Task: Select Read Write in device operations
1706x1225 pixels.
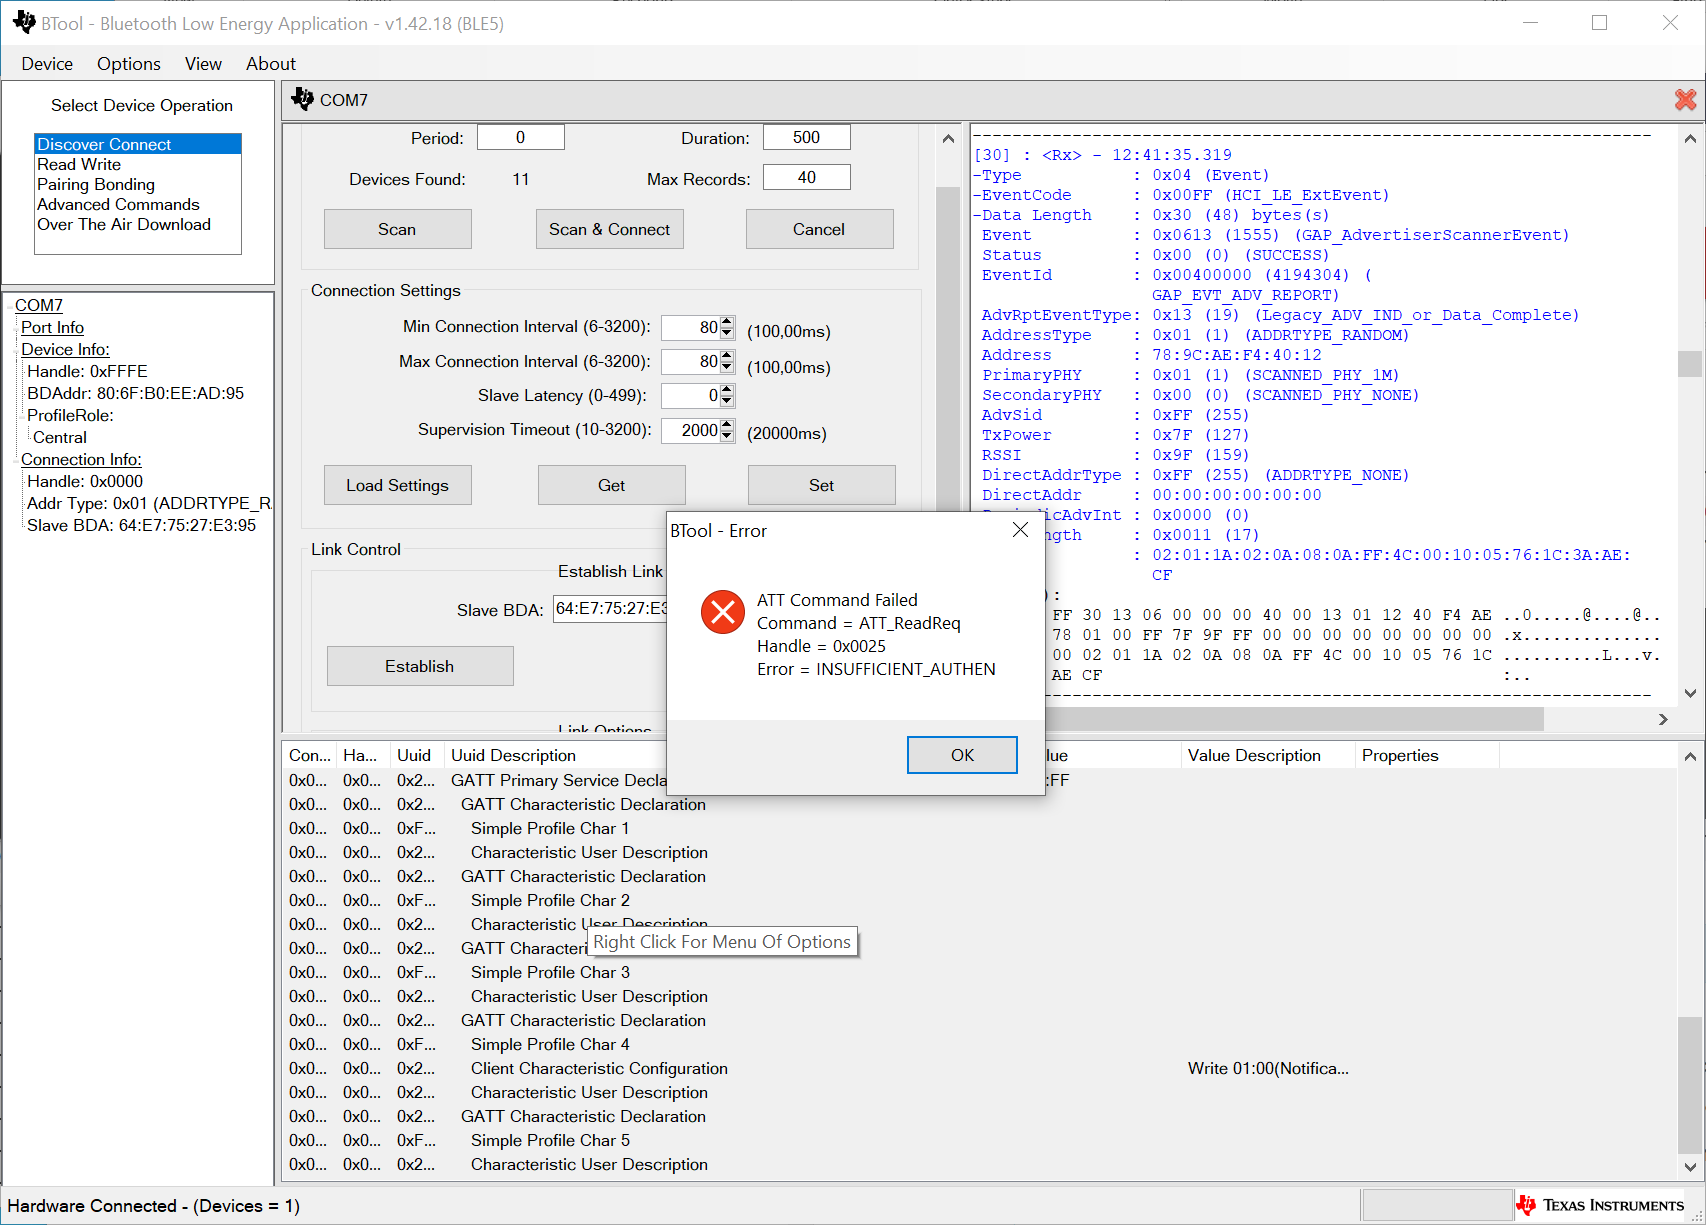Action: coord(79,164)
